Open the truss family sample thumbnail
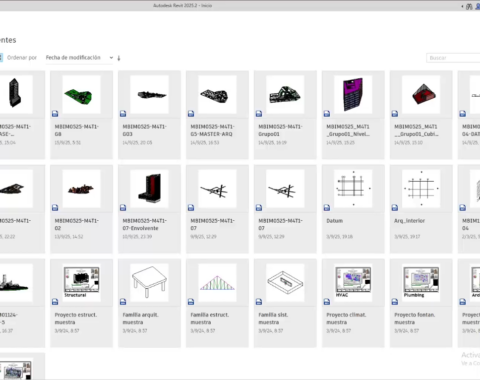480x380 pixels. pos(217,283)
